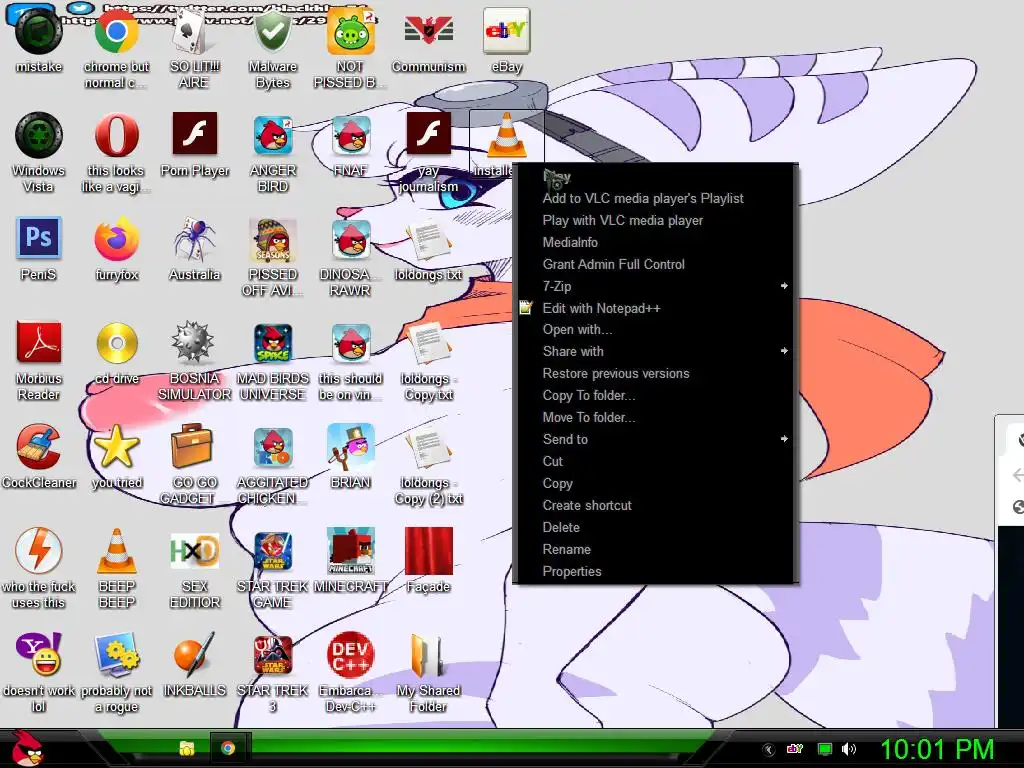Select the 'Windows Vista' recycle bin icon
Viewport: 1024px width, 768px height.
click(39, 136)
